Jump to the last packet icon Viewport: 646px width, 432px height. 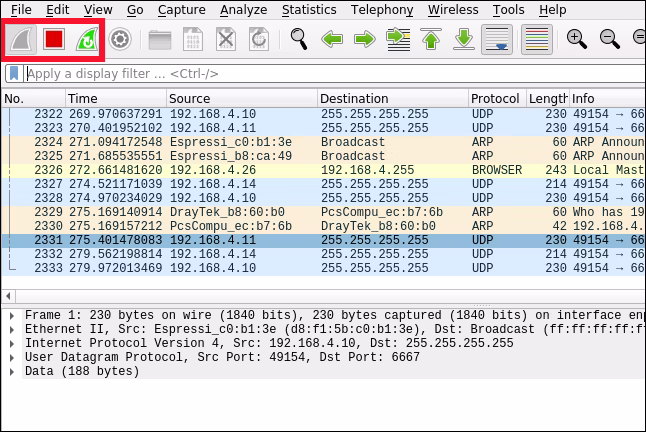tap(464, 40)
